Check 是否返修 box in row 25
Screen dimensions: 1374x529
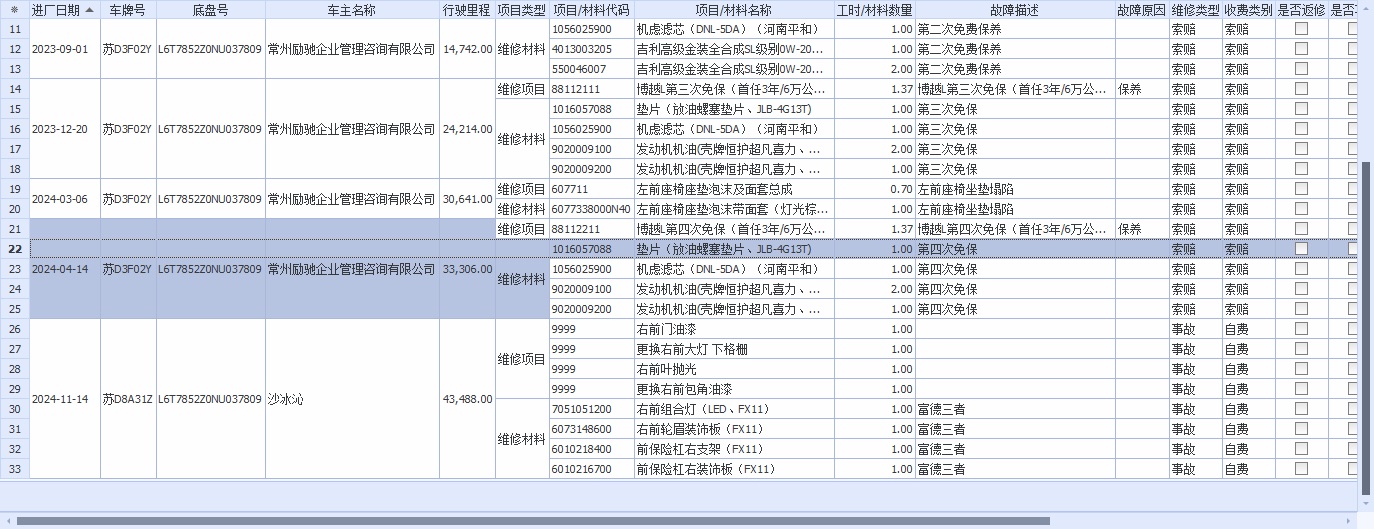(1302, 309)
